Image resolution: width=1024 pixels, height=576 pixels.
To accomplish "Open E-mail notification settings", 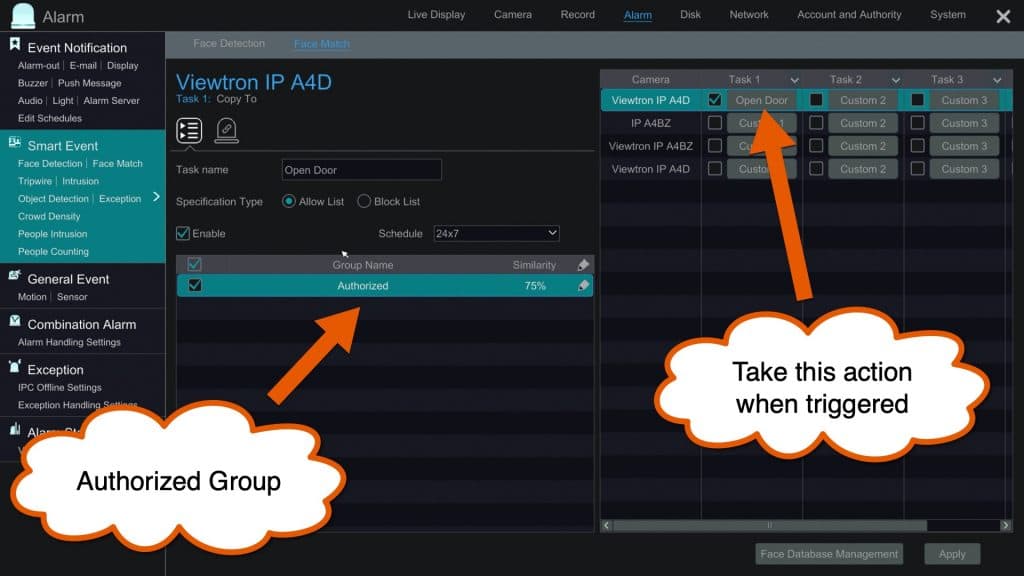I will coord(83,65).
